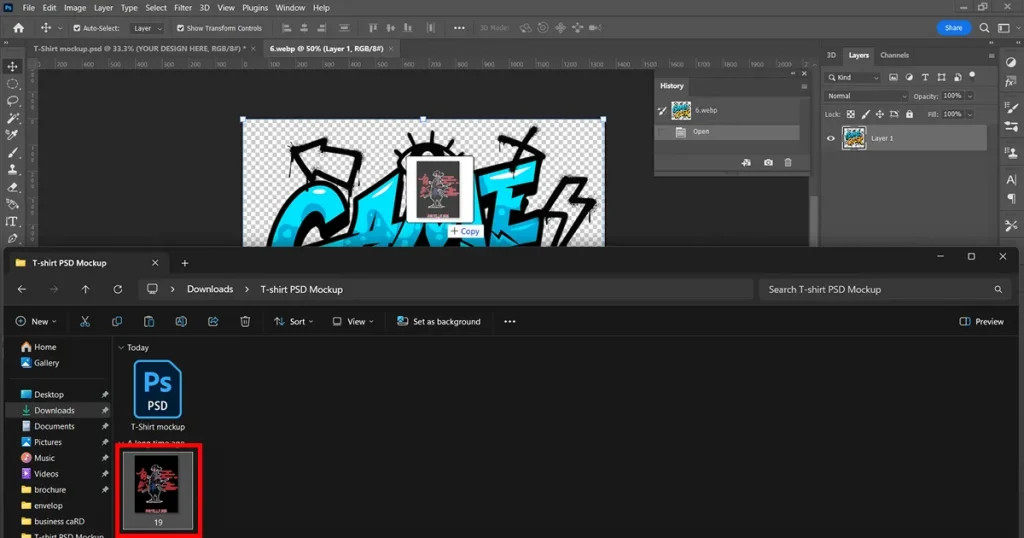Open Pictures in File Explorer sidebar
This screenshot has width=1024, height=538.
pos(48,442)
